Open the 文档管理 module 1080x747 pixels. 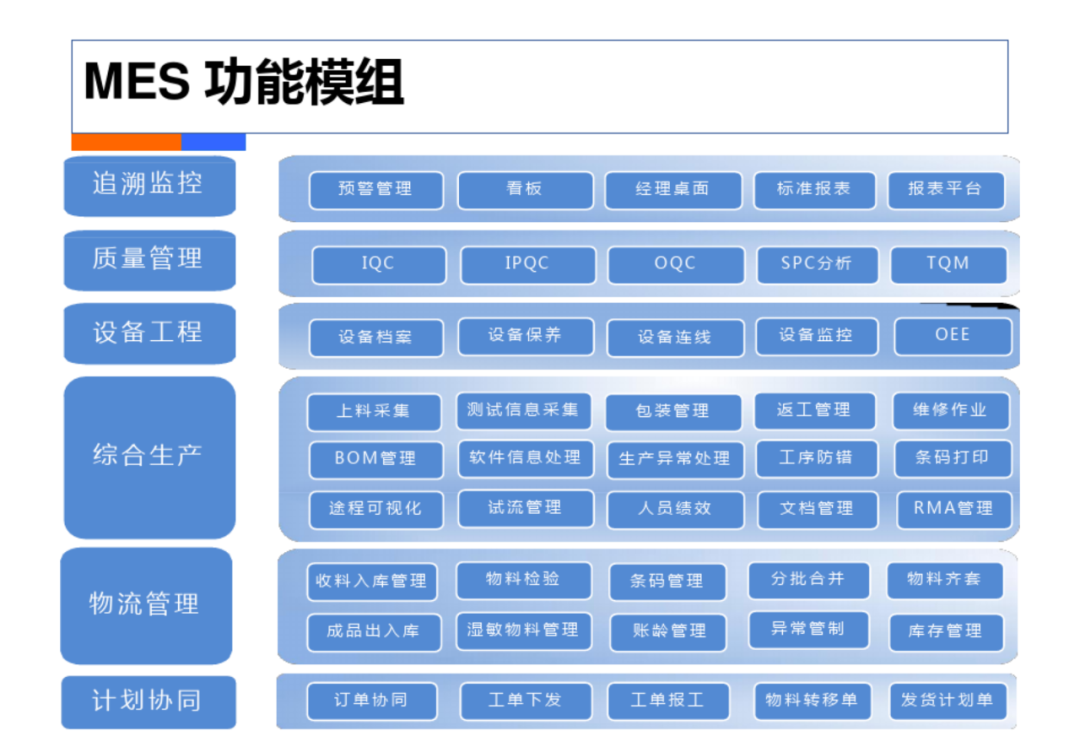click(818, 510)
